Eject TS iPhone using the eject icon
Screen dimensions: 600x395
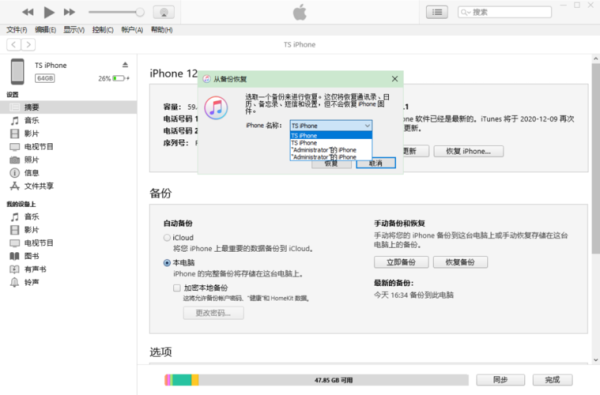[x=125, y=65]
